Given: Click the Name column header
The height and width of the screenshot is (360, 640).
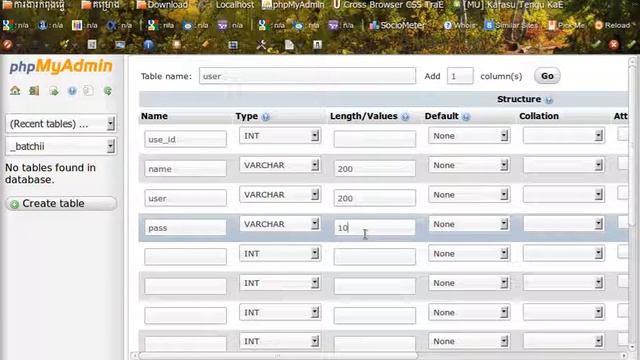Looking at the screenshot, I should tap(154, 116).
